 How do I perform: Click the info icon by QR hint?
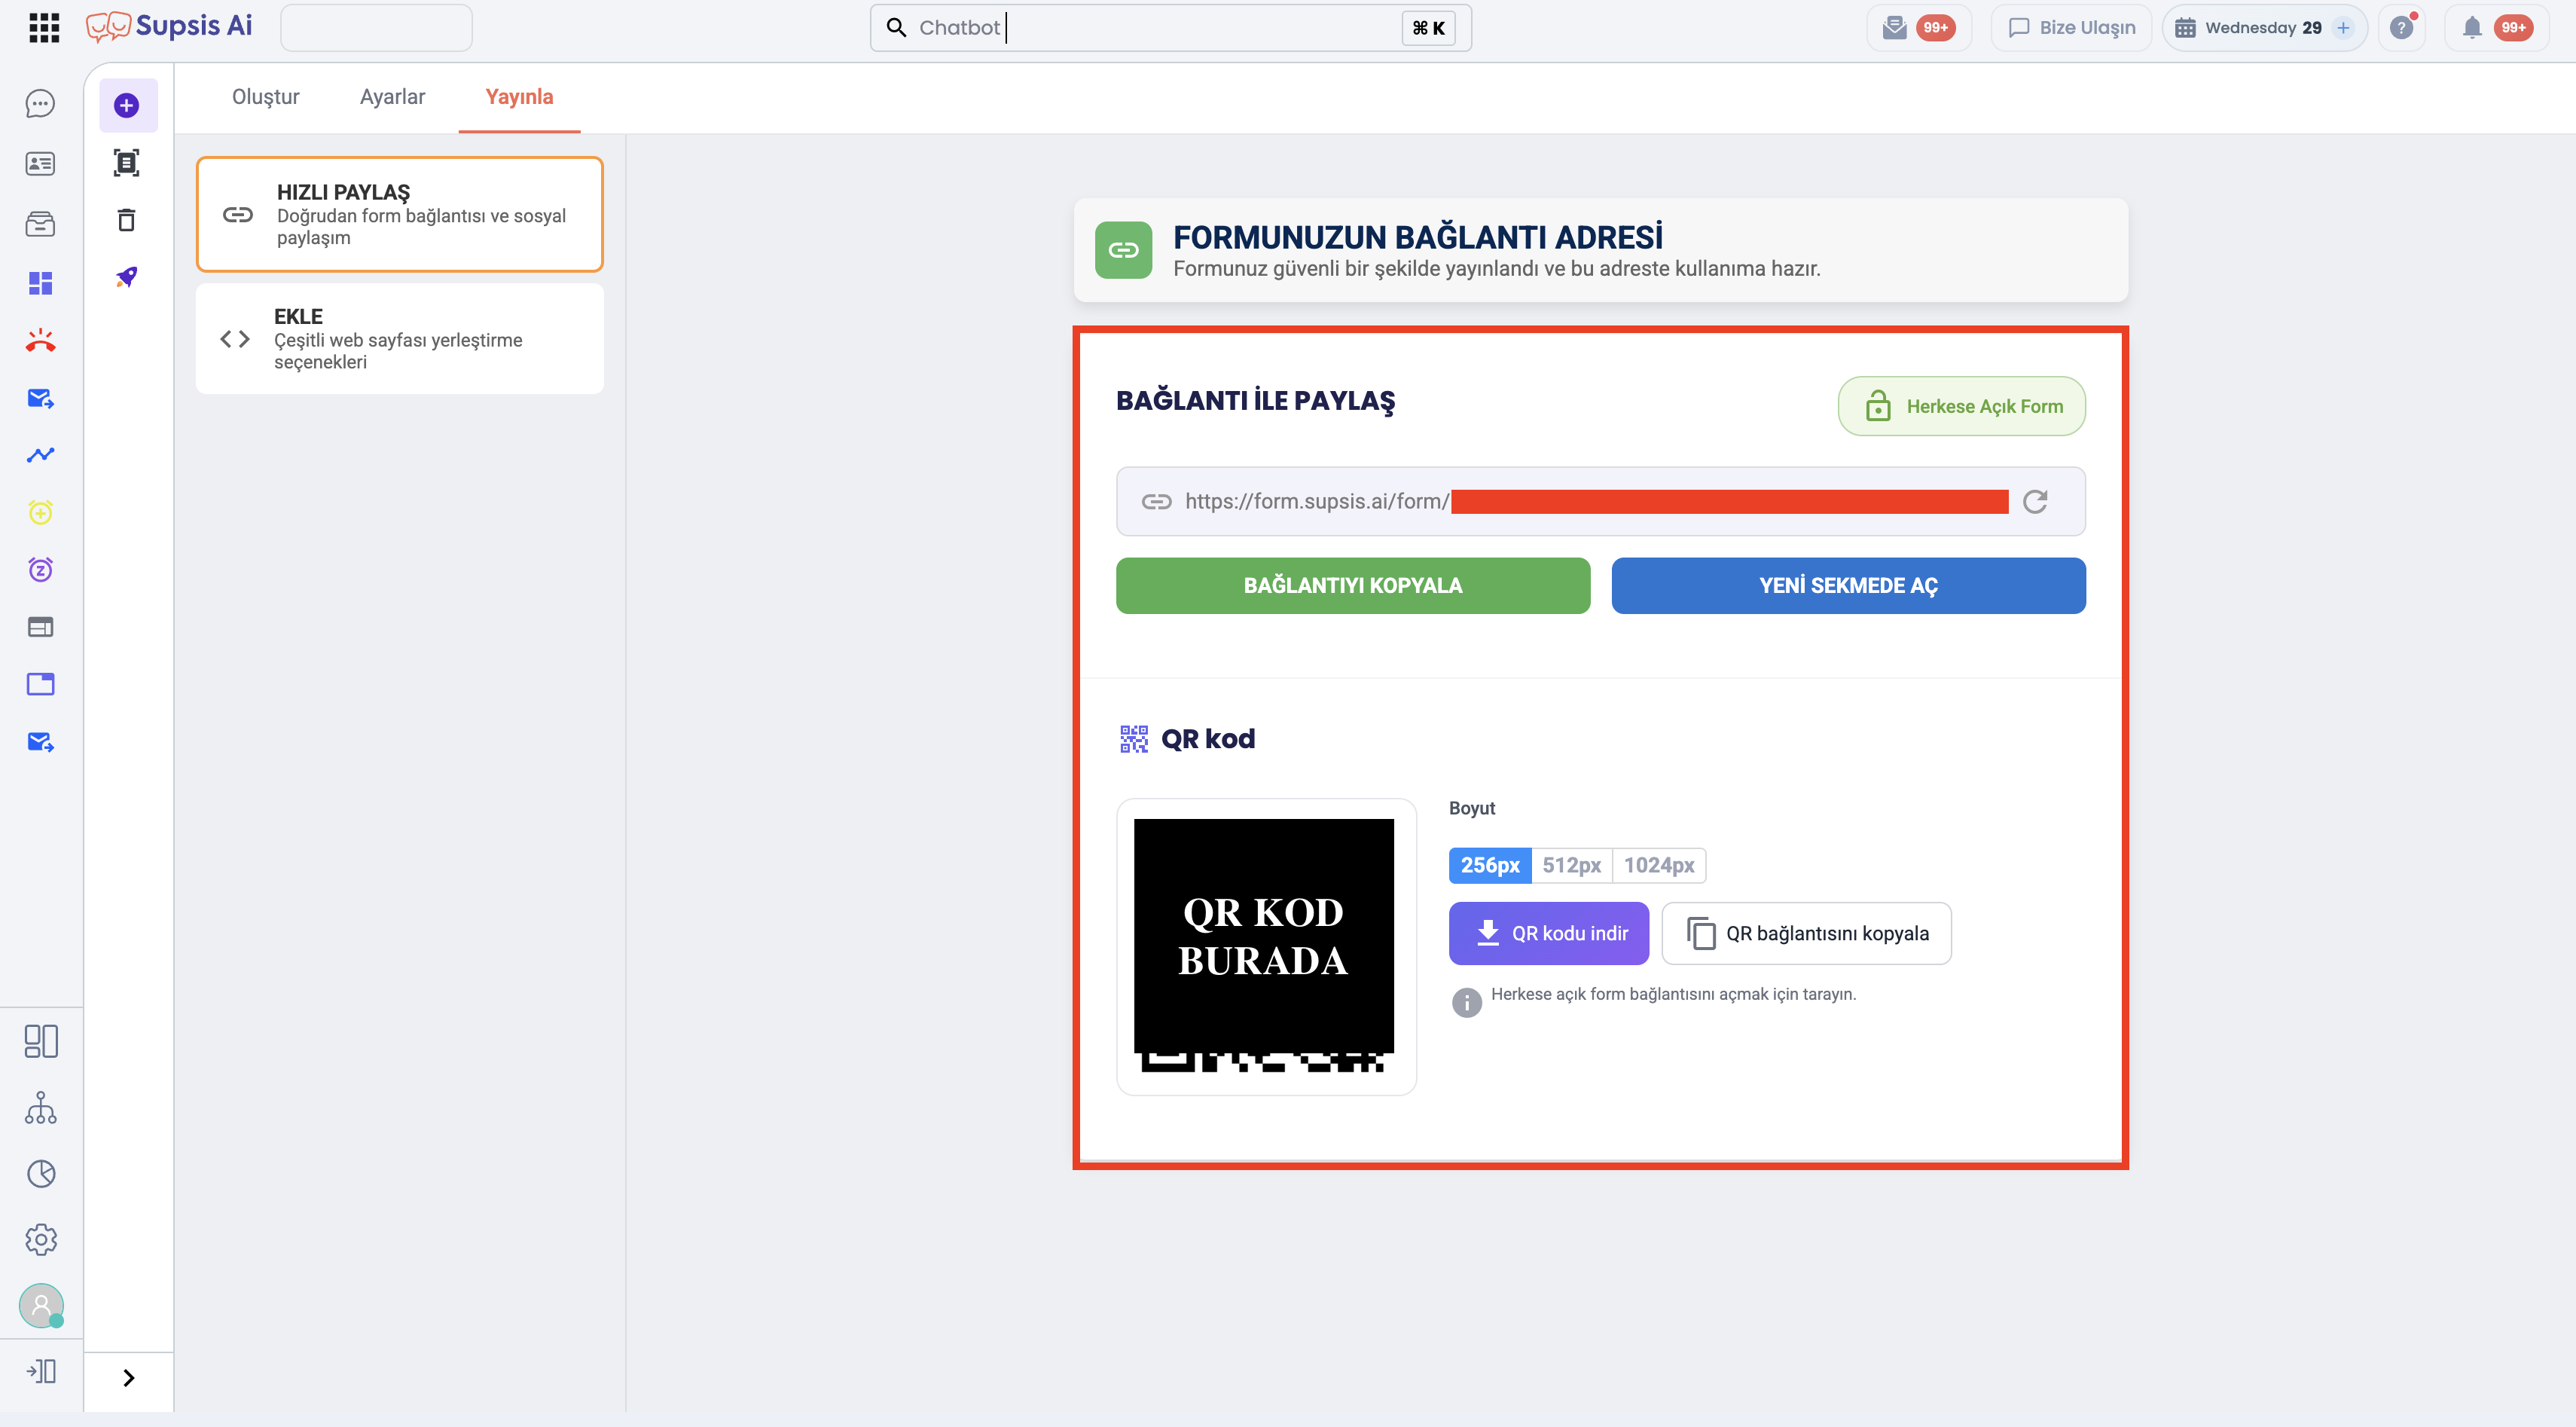tap(1466, 1001)
